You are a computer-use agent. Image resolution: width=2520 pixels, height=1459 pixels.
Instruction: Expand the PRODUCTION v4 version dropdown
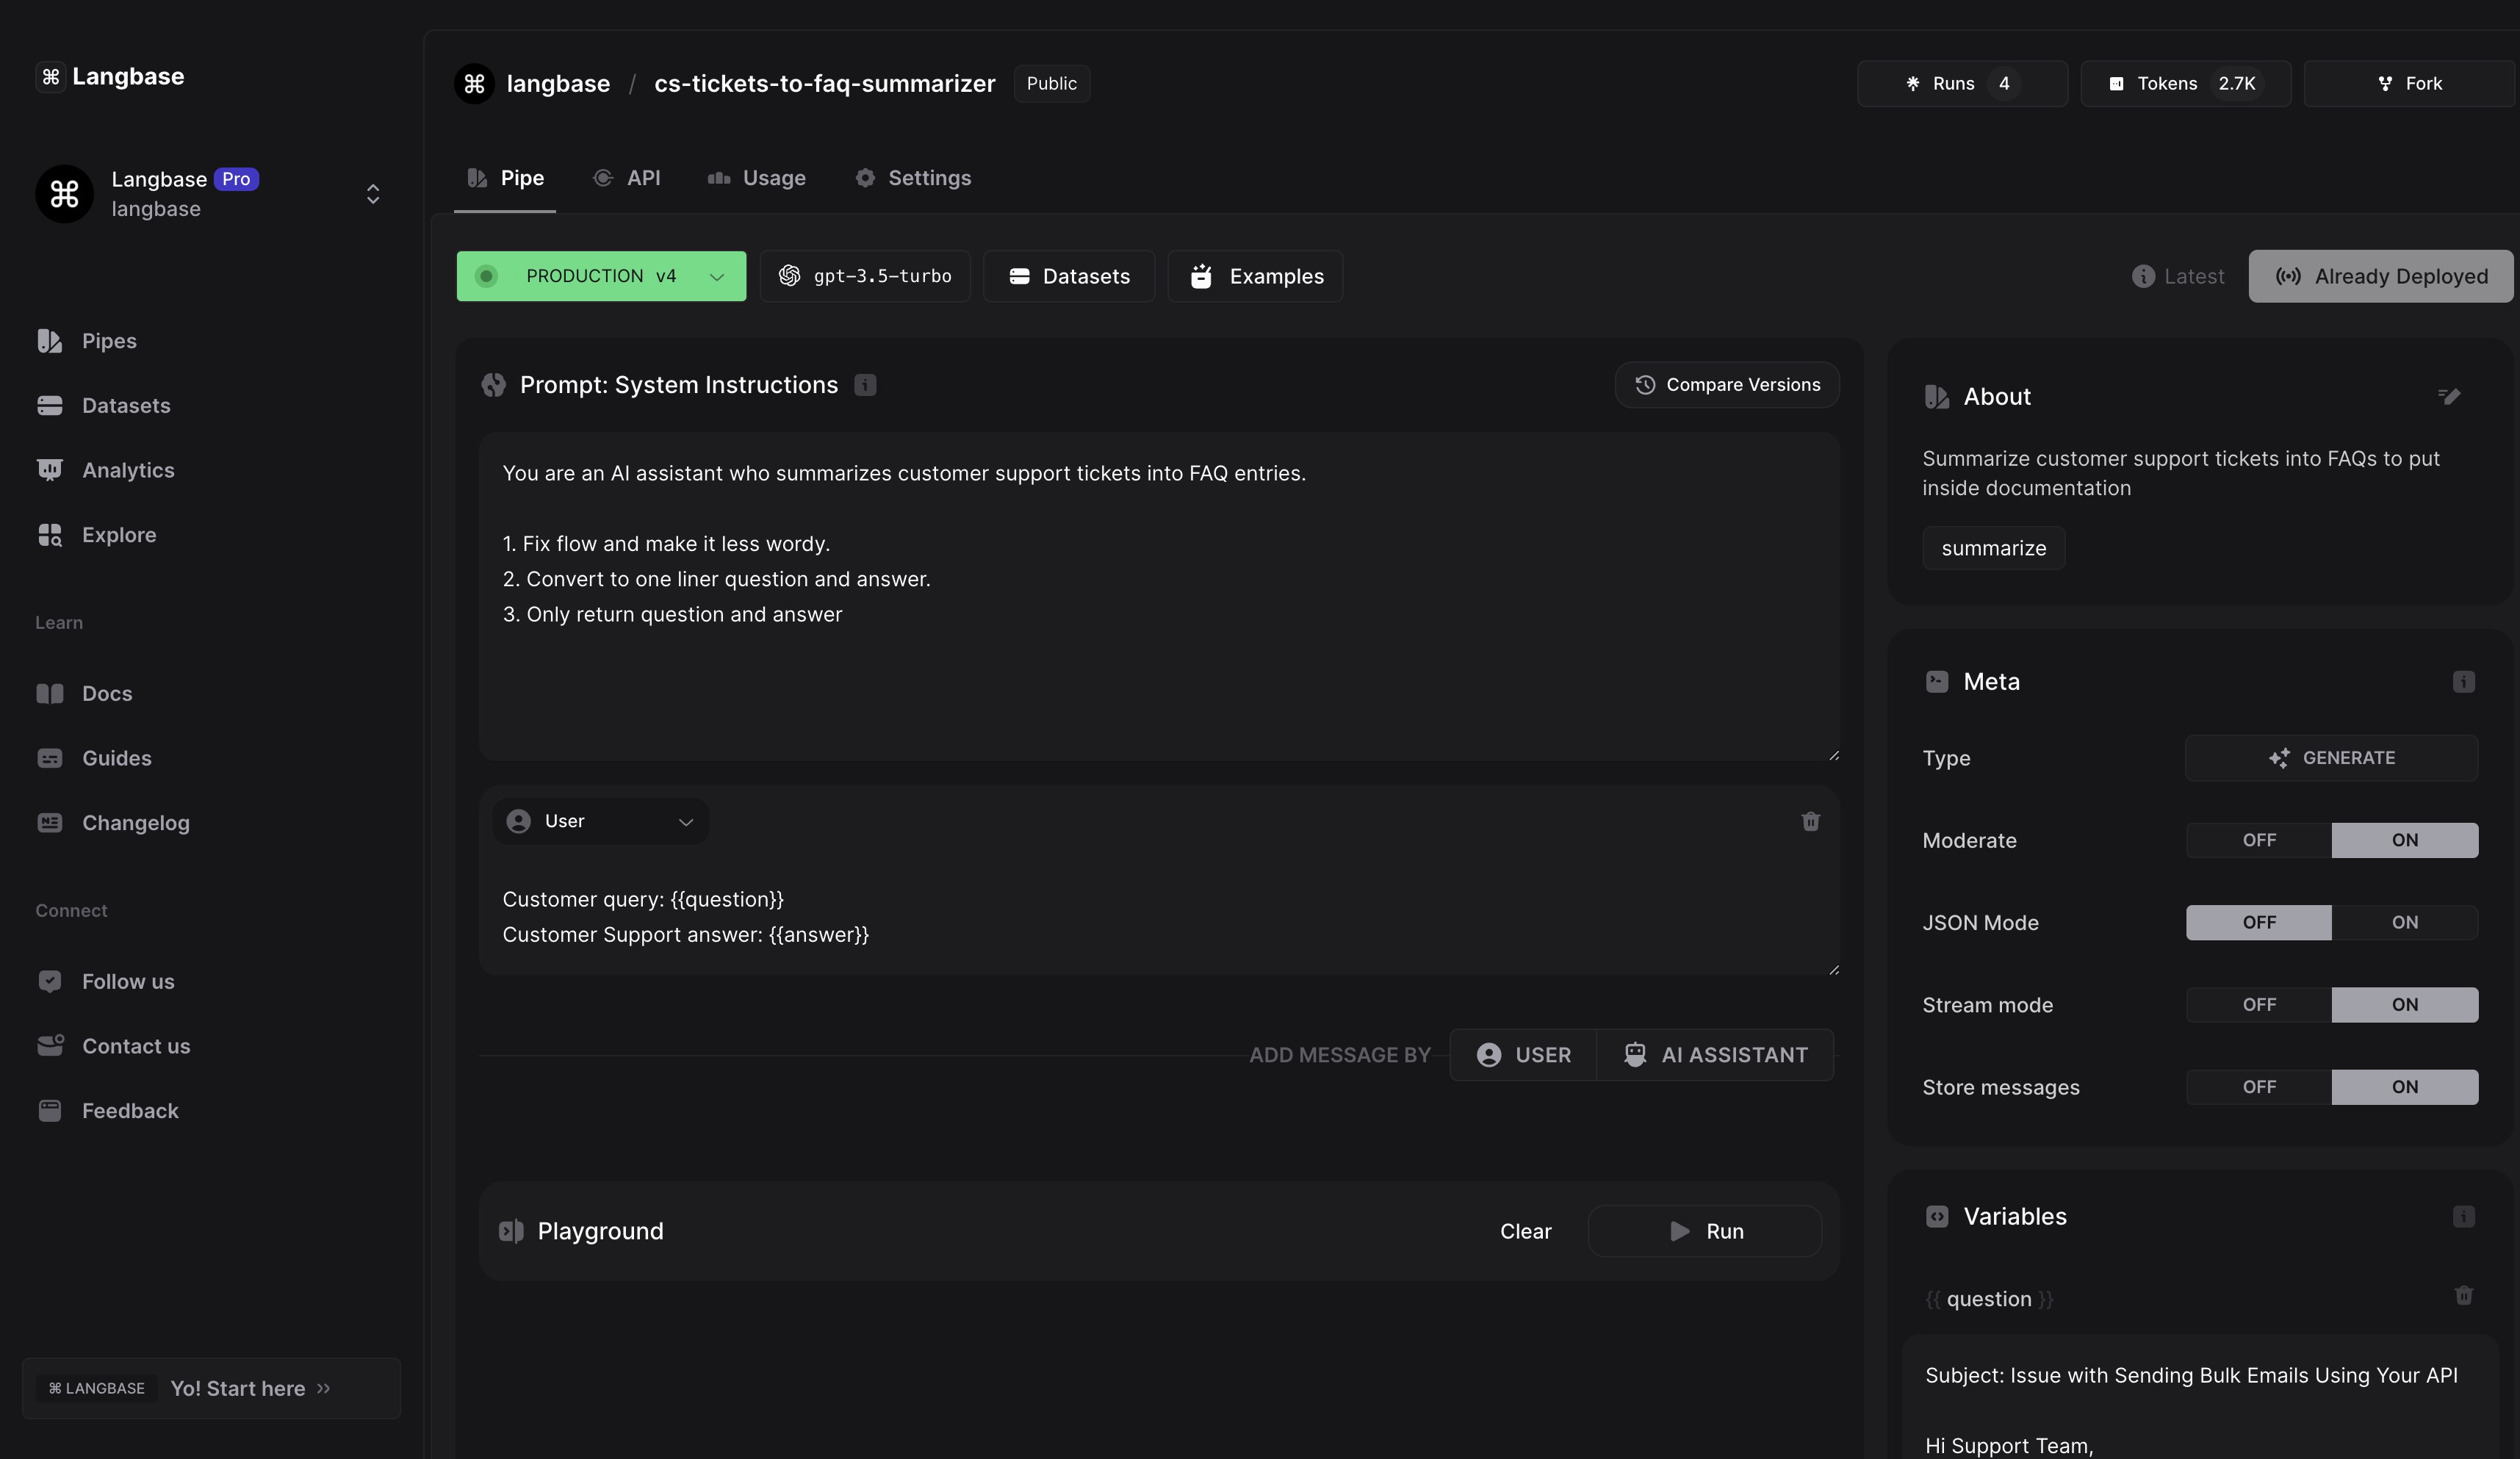(x=601, y=276)
